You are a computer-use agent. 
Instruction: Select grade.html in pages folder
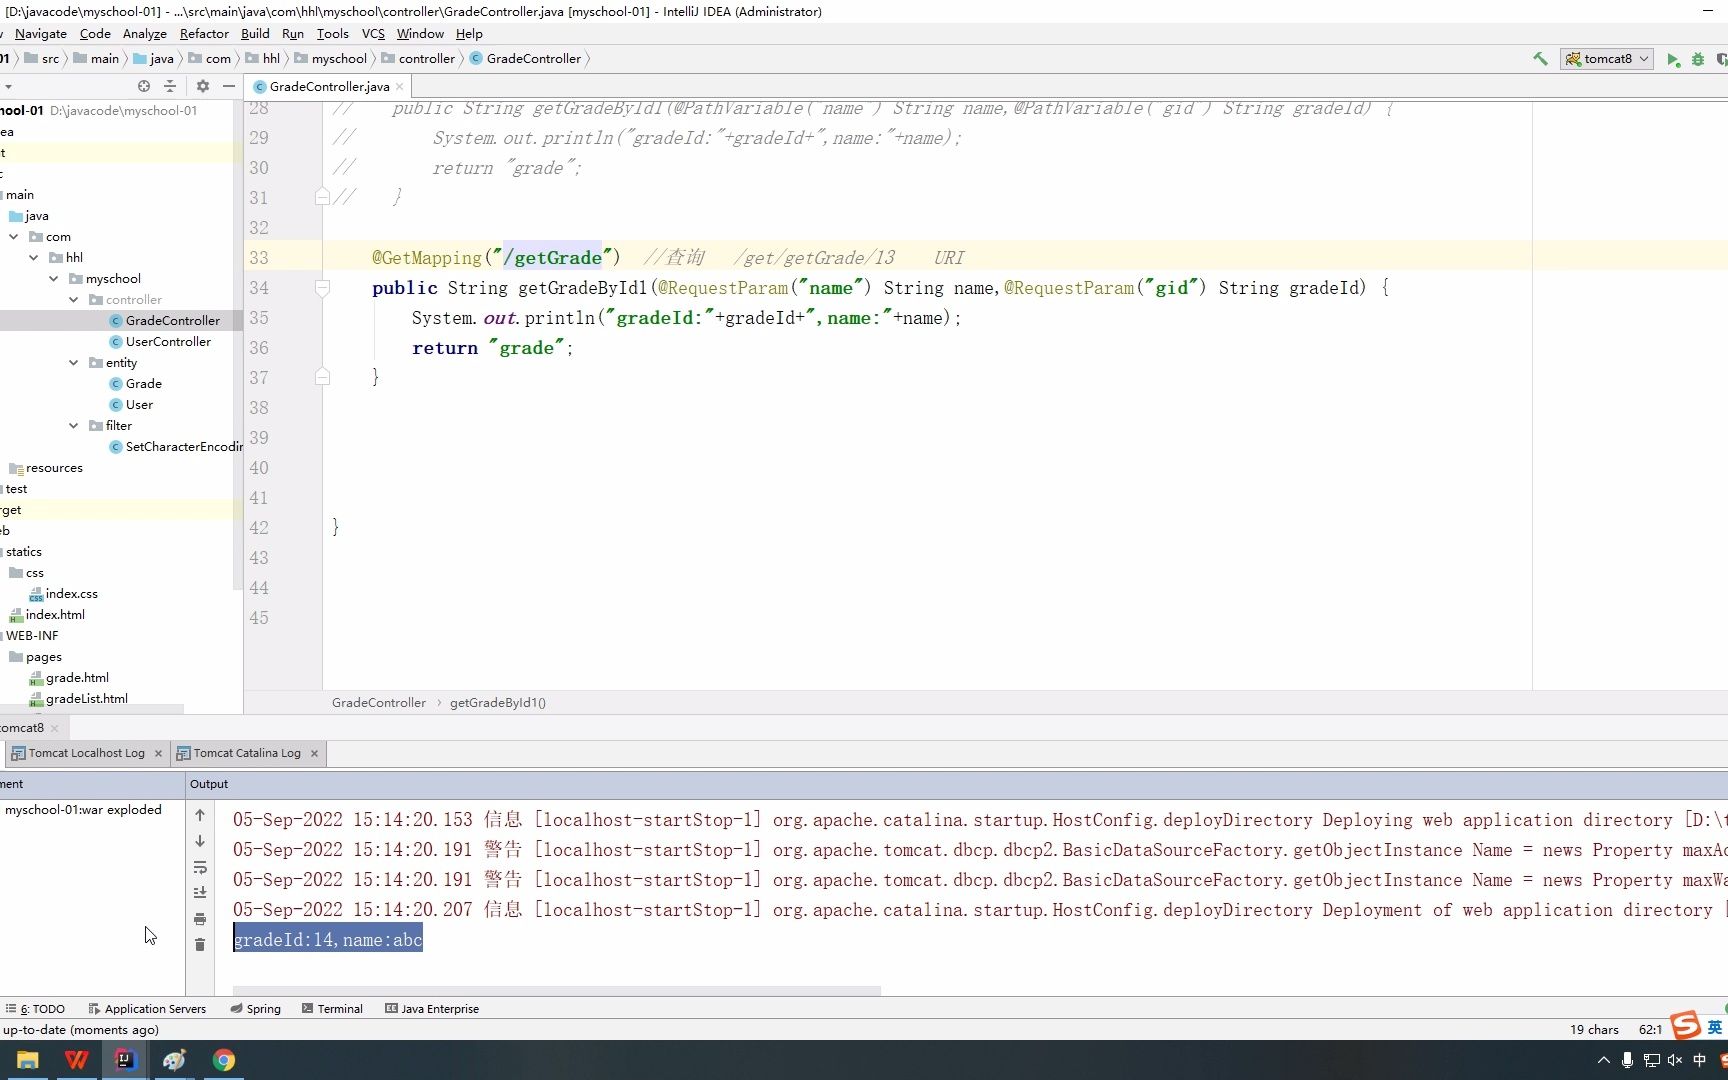tap(68, 678)
